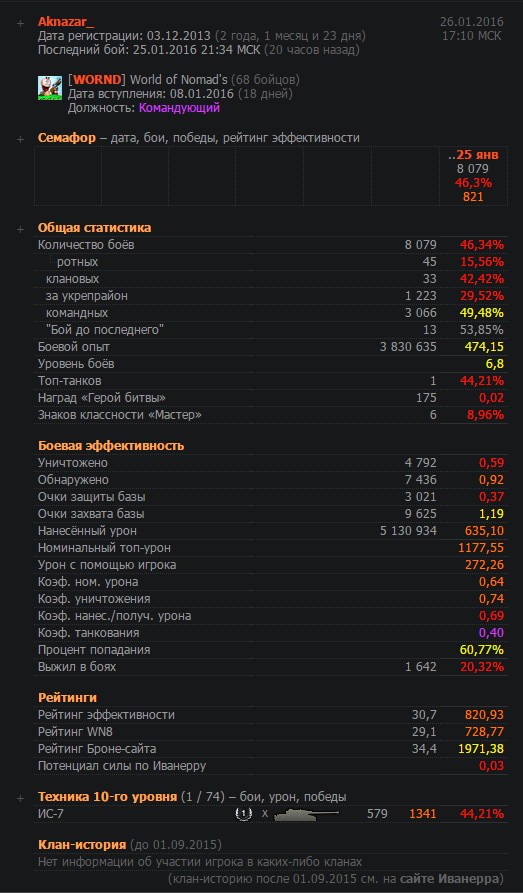Click the Обнаружено value 7 436
Image resolution: width=523 pixels, height=893 pixels.
[x=421, y=480]
